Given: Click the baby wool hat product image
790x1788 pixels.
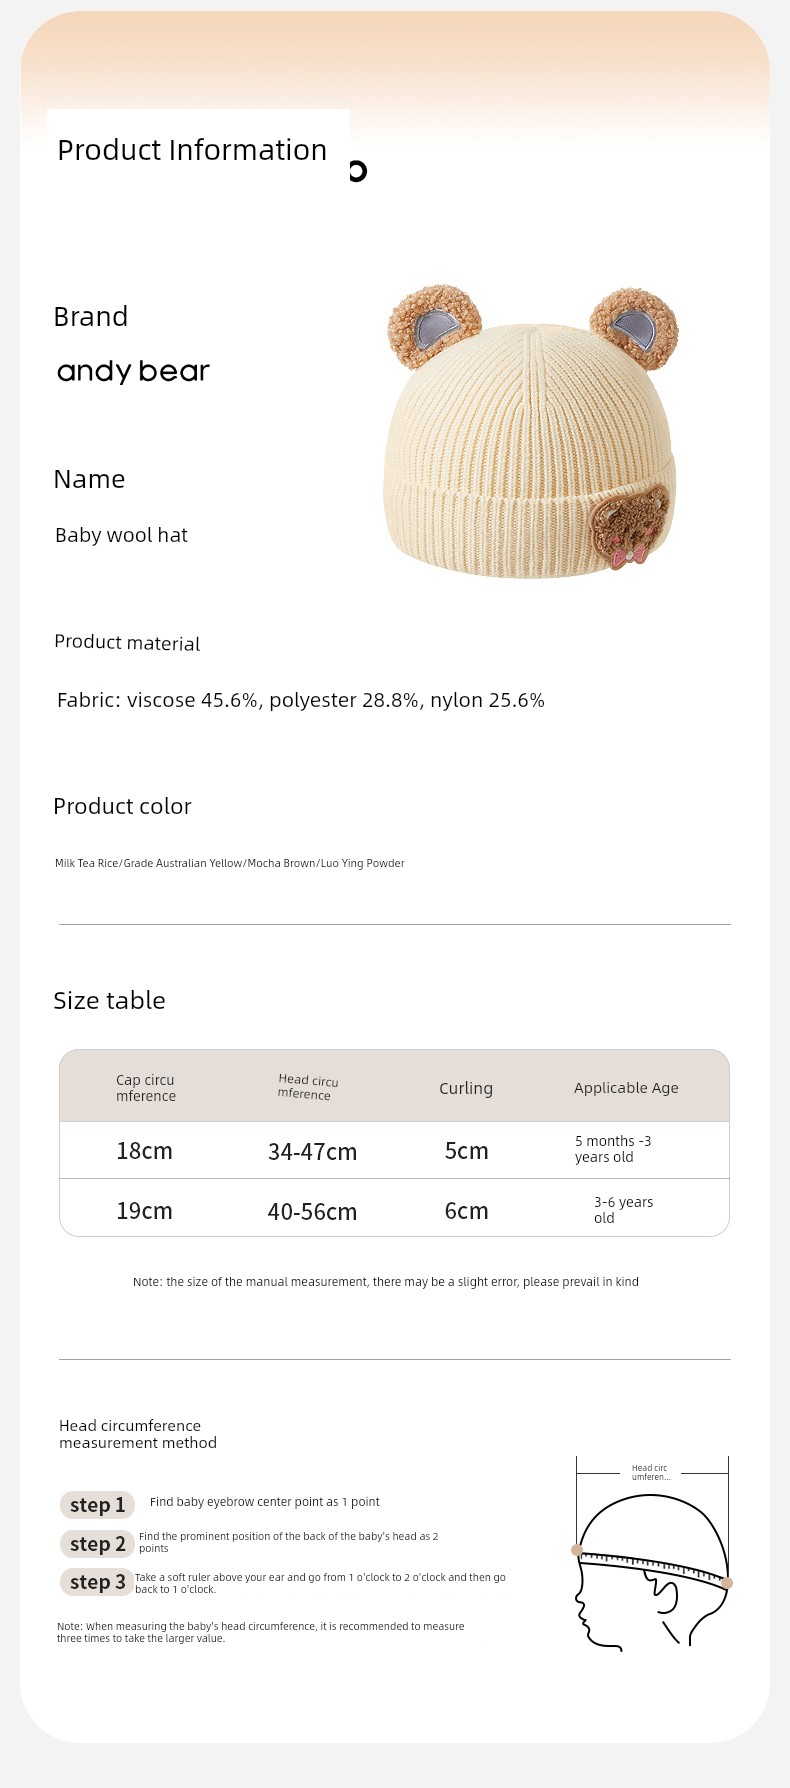Looking at the screenshot, I should coord(532,432).
